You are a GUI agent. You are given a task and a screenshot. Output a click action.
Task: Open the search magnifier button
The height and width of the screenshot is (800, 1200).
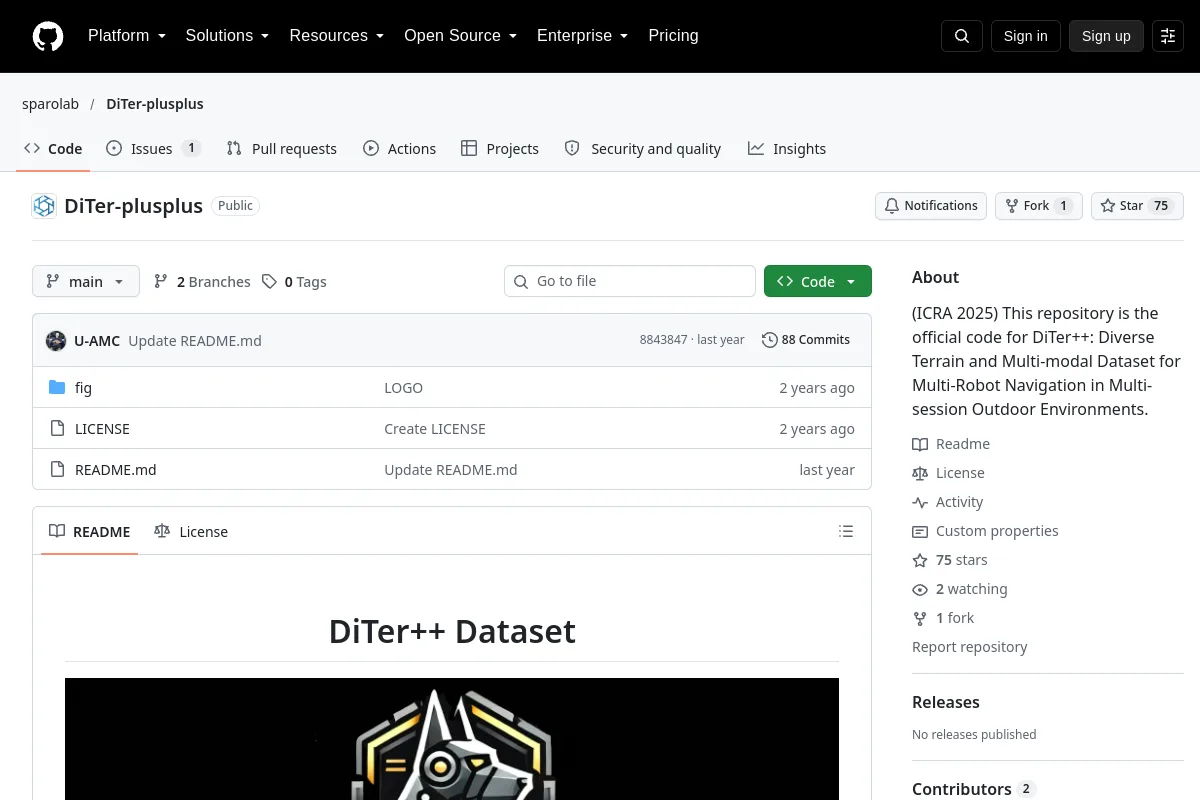point(962,36)
